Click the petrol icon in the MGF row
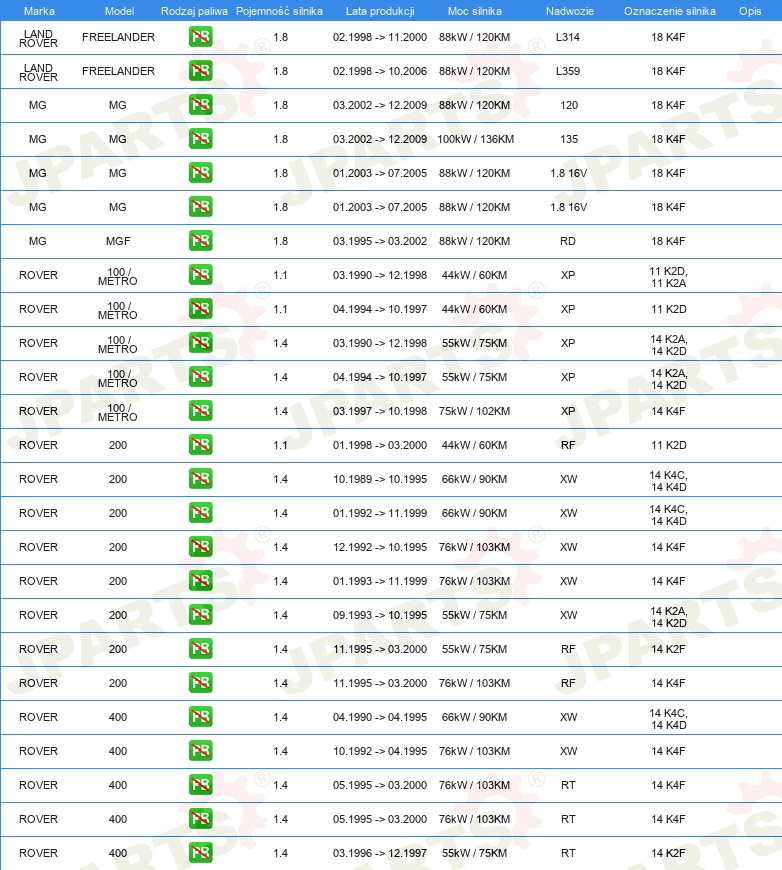 200,241
